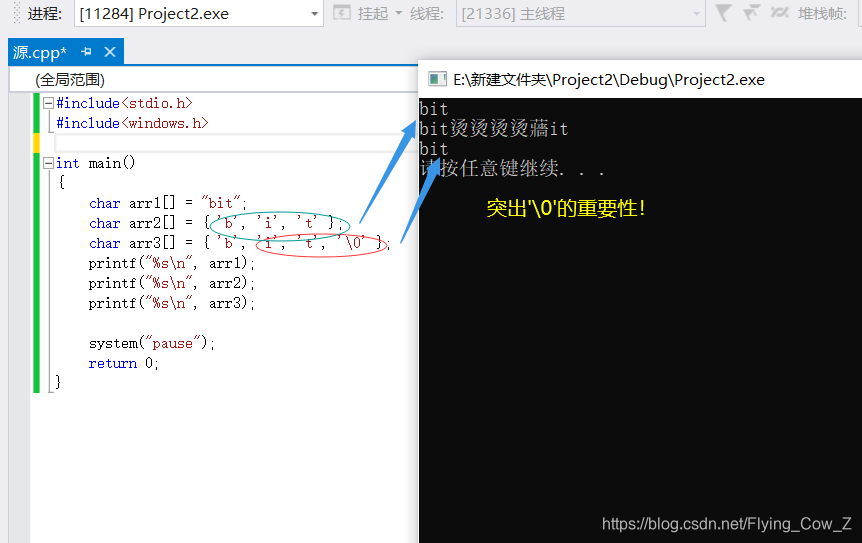Click the console title bar path Project2.exe
Image resolution: width=862 pixels, height=543 pixels.
(x=609, y=80)
